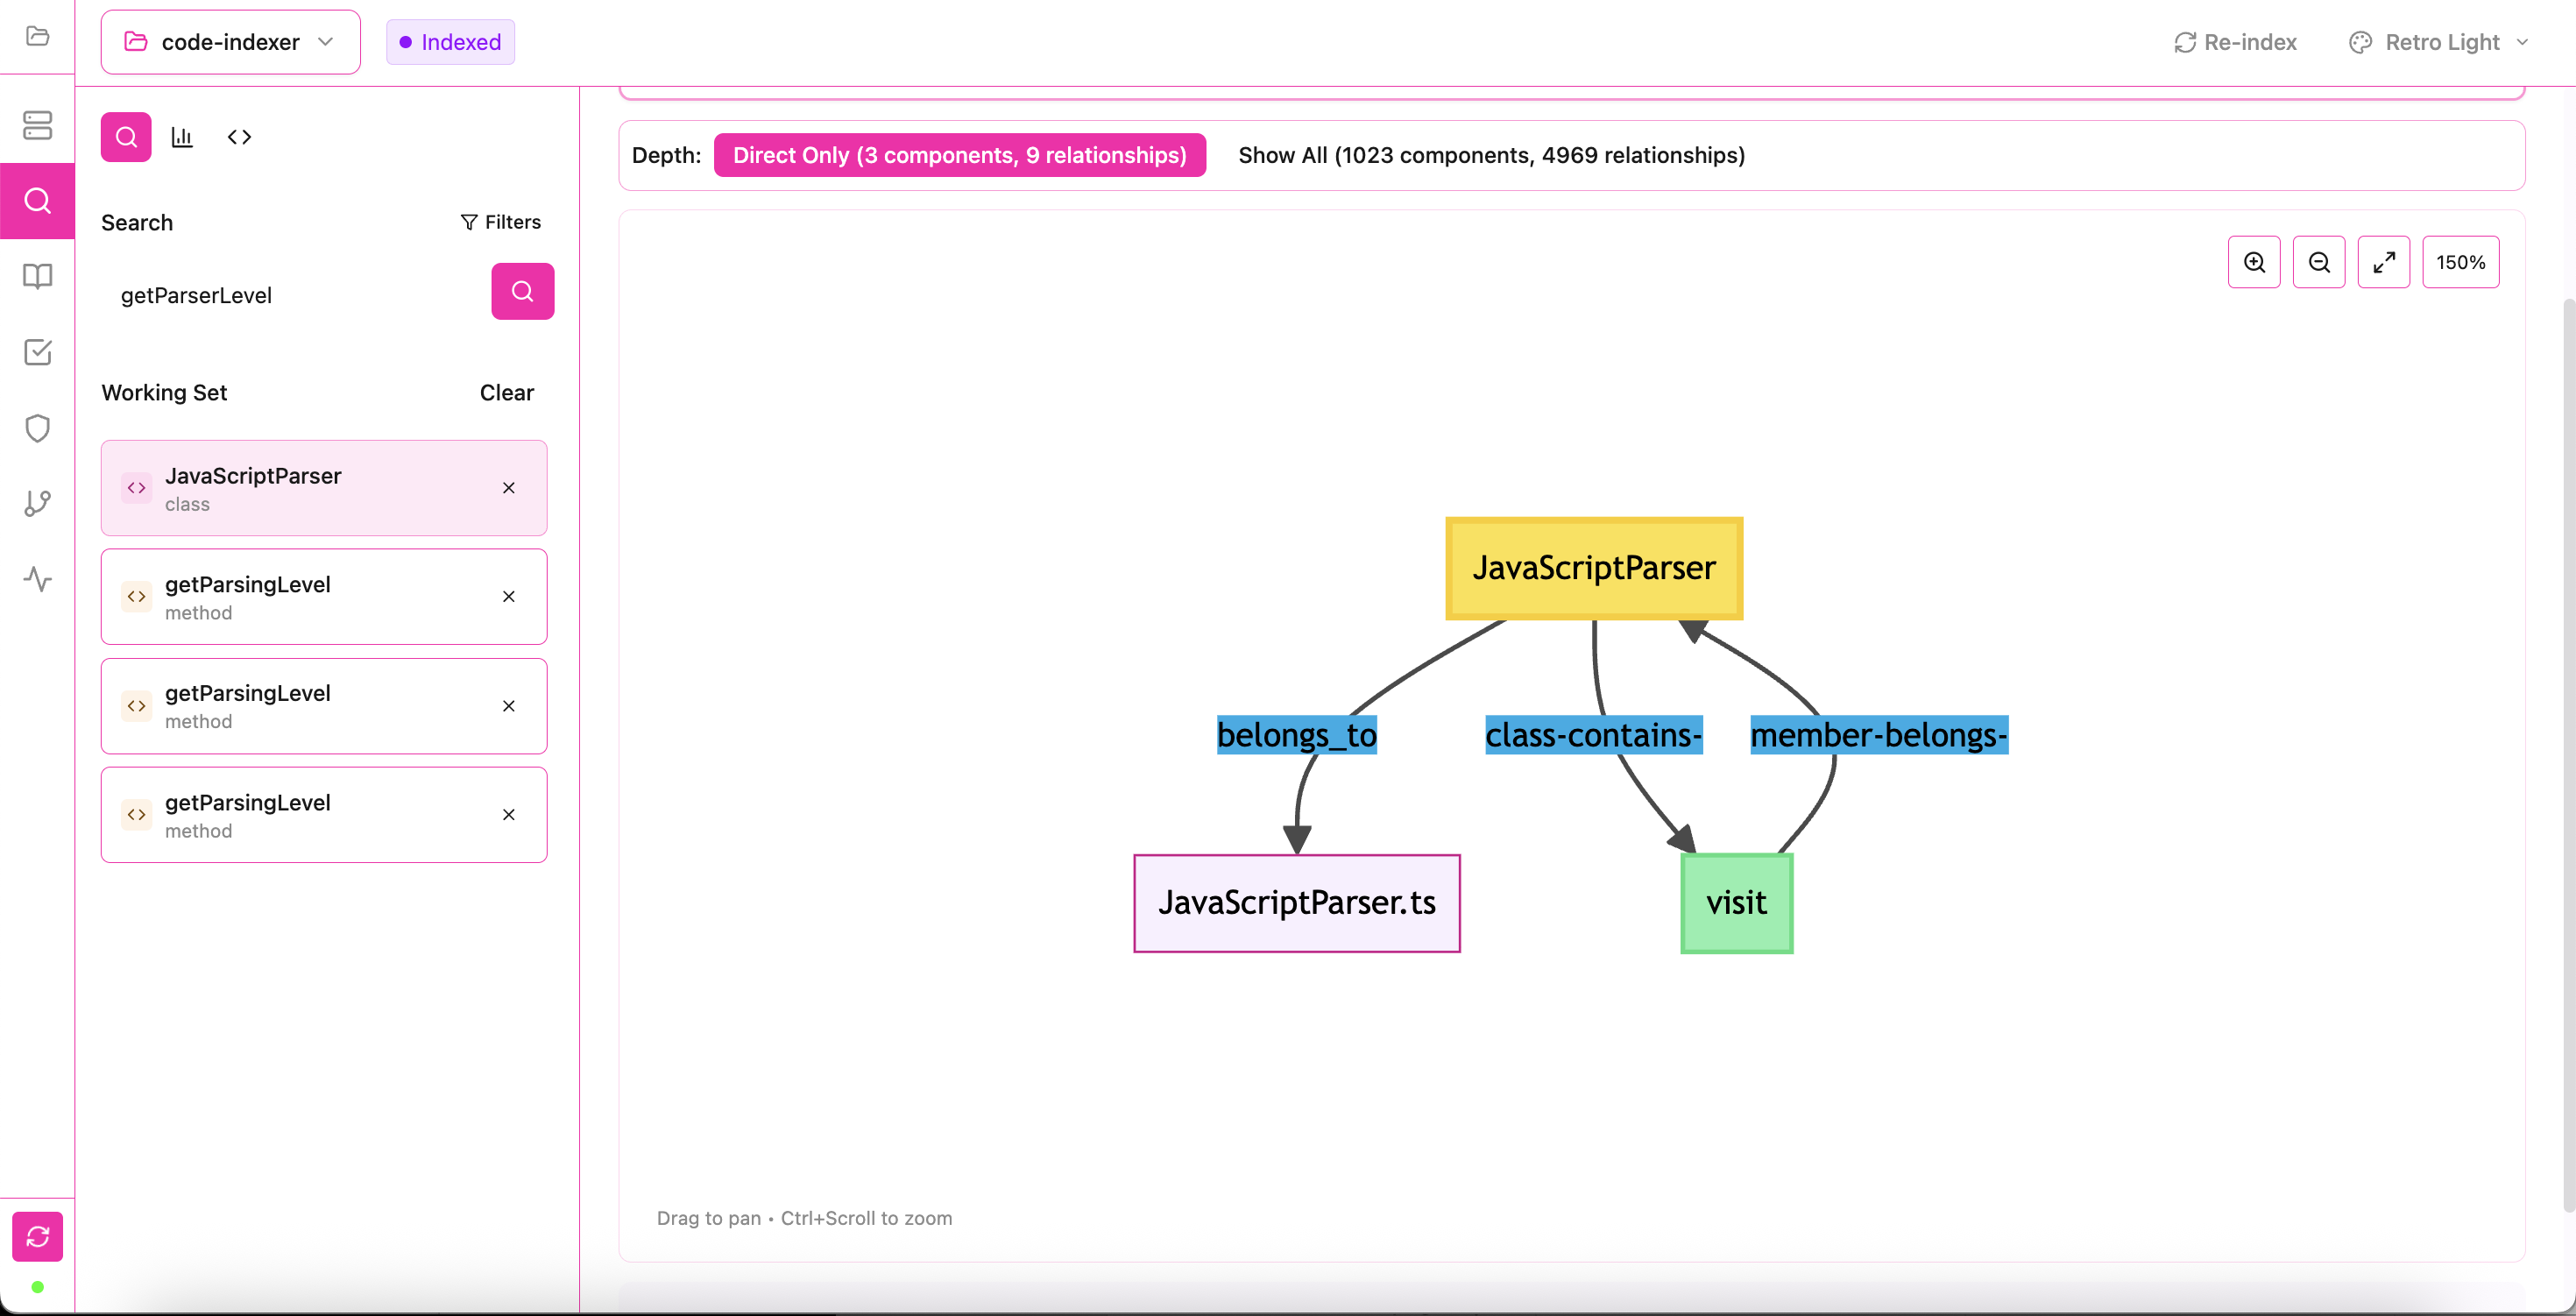Image resolution: width=2576 pixels, height=1316 pixels.
Task: Open the code brackets tab icon
Action: [239, 137]
